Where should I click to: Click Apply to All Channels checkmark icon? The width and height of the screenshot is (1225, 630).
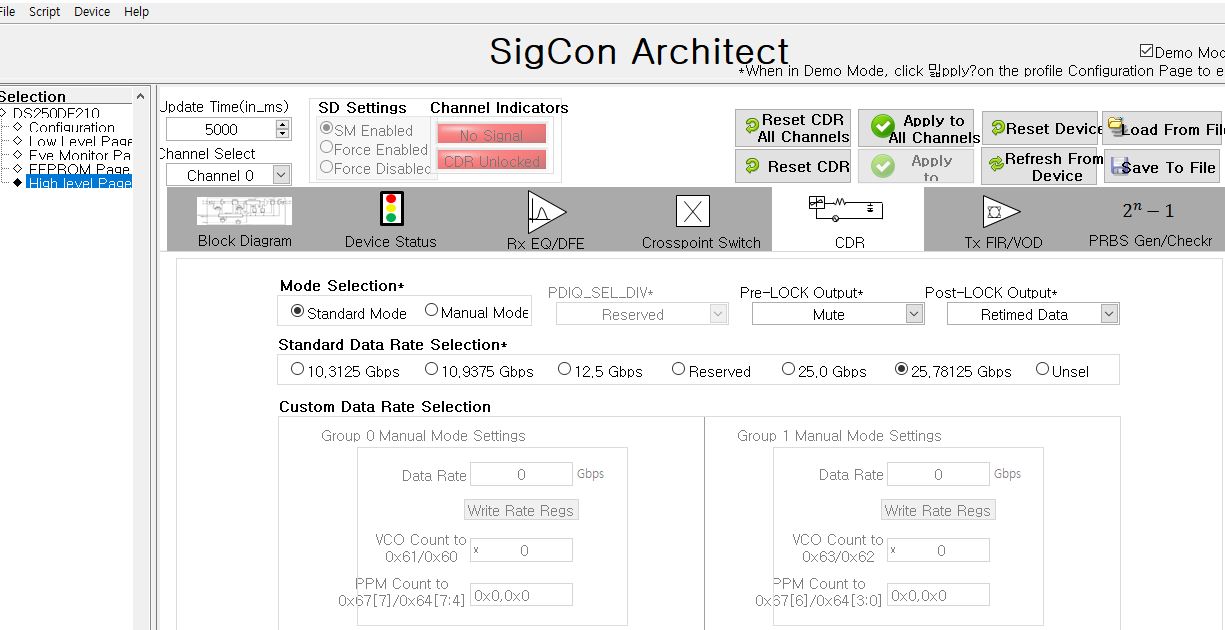click(x=882, y=127)
